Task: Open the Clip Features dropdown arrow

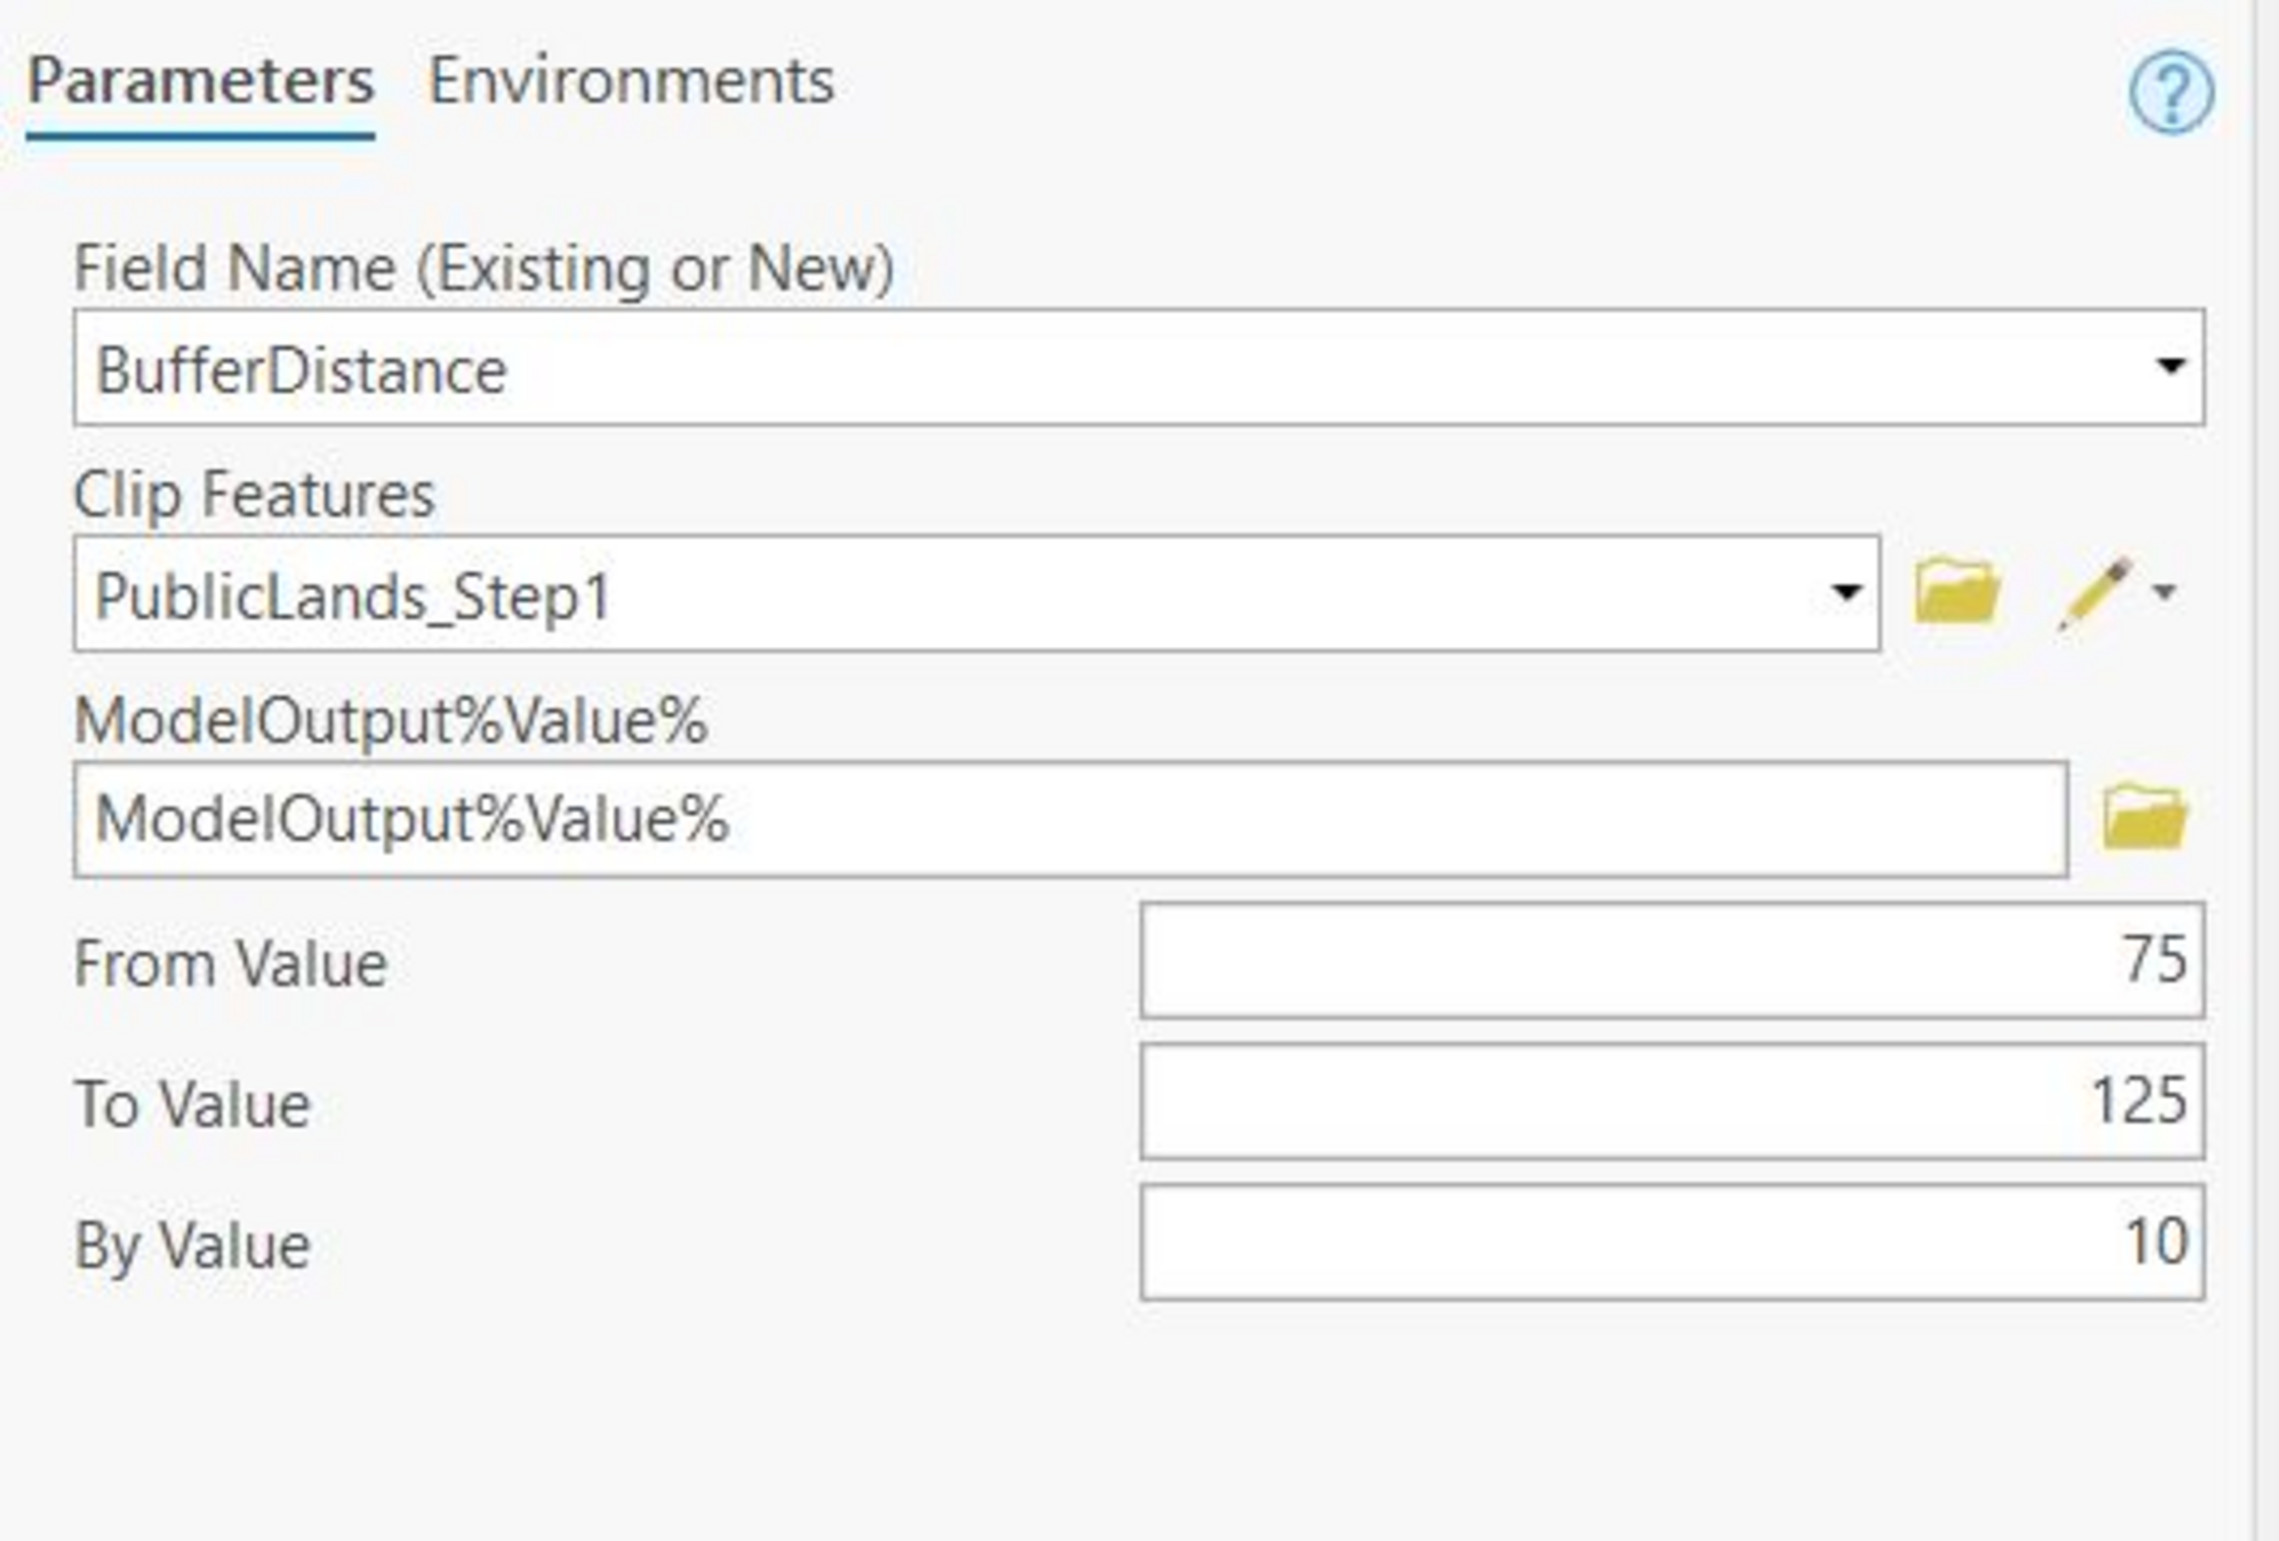Action: (x=1843, y=592)
